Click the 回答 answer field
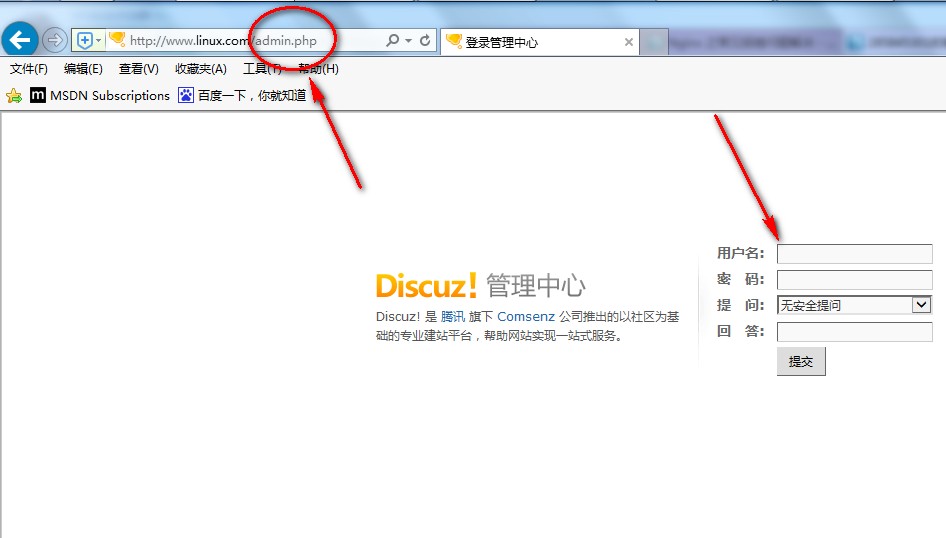This screenshot has width=946, height=538. tap(854, 332)
